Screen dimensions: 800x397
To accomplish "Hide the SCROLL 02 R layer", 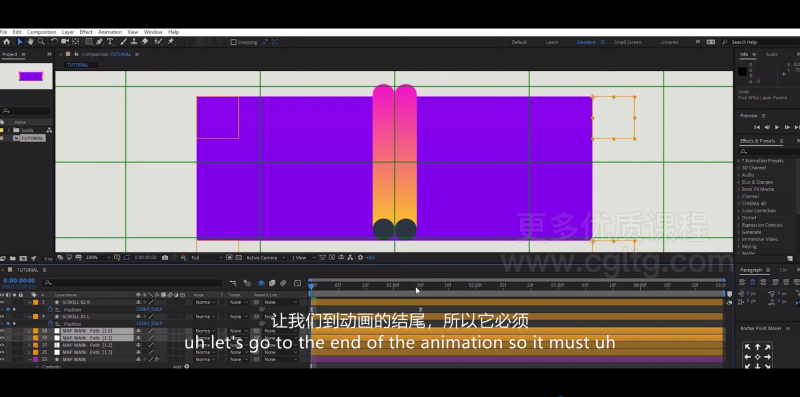I will pyautogui.click(x=2, y=302).
